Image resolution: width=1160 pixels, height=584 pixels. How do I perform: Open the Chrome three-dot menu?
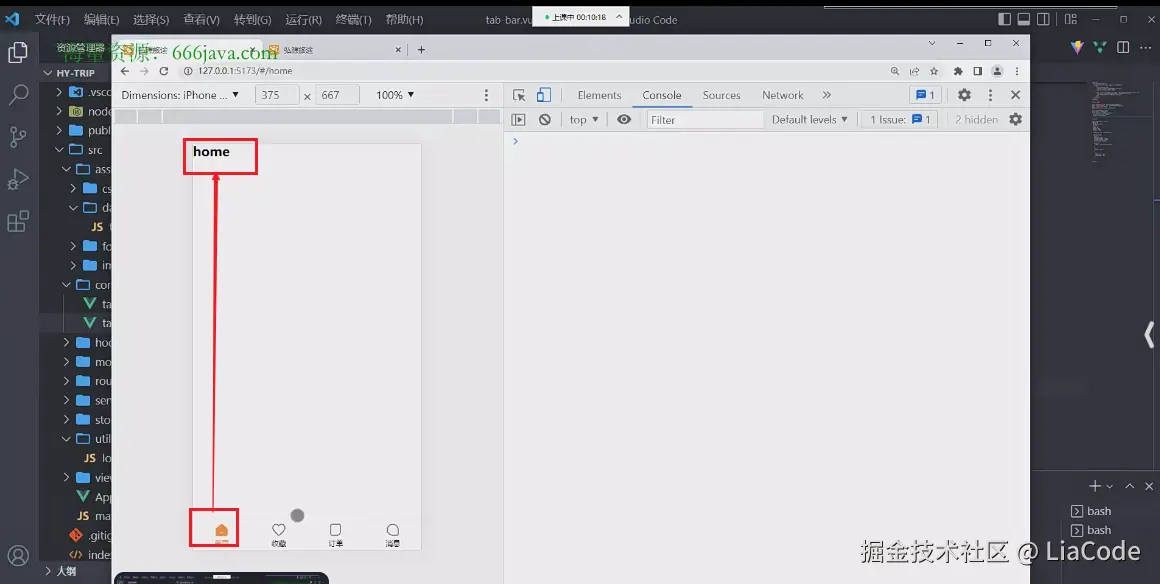1017,71
